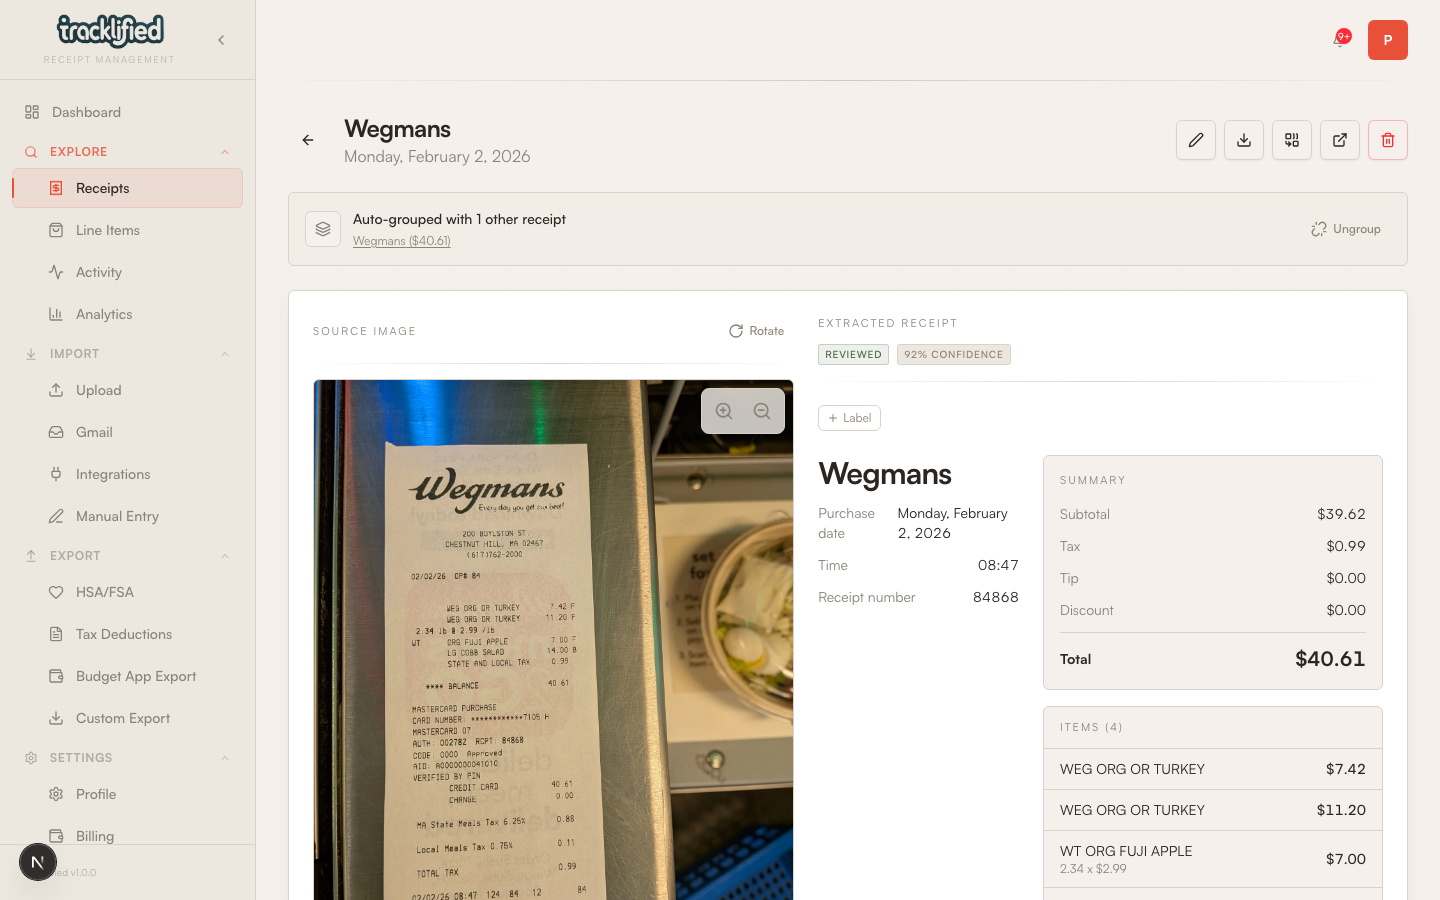The image size is (1440, 900).
Task: Collapse the Settings section
Action: coord(127,758)
